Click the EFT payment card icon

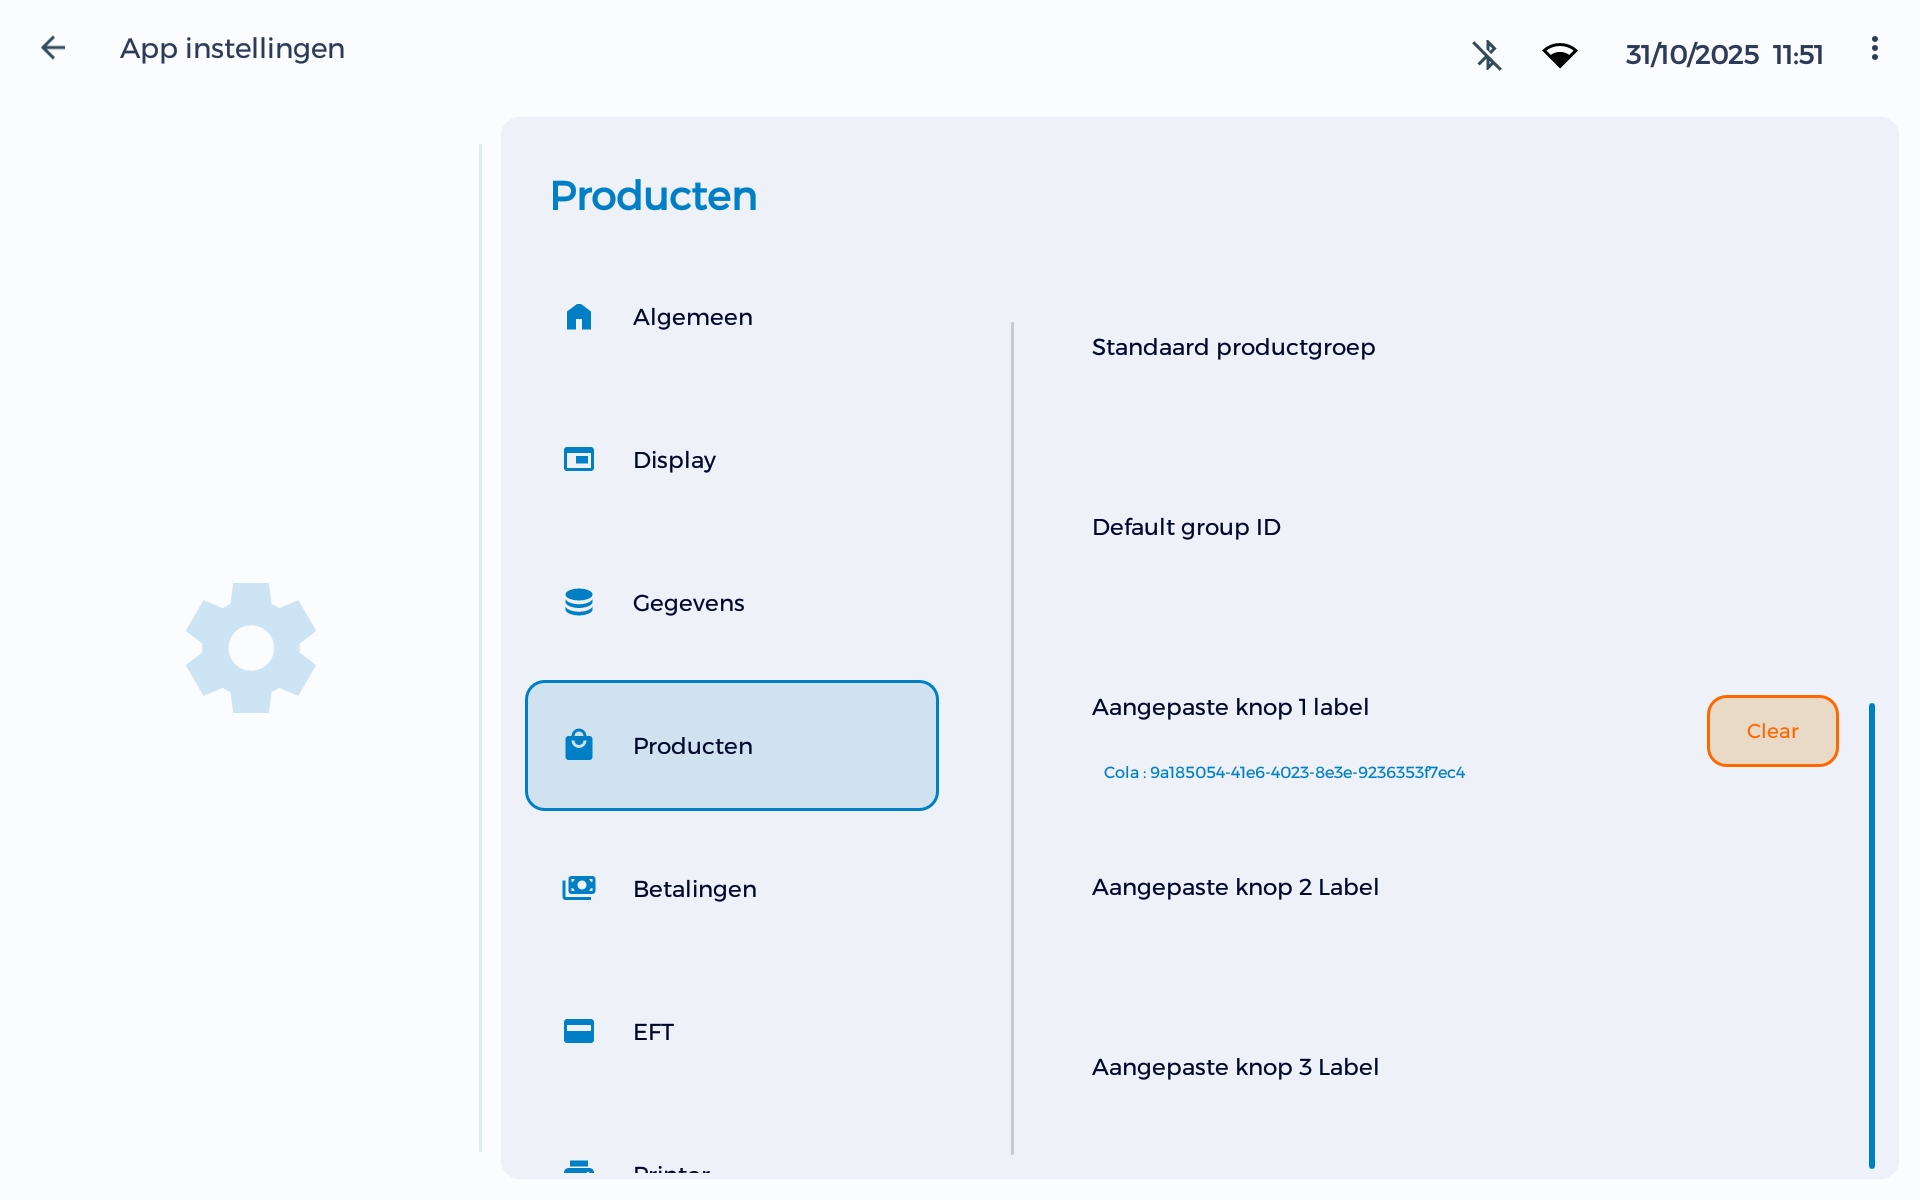580,1031
